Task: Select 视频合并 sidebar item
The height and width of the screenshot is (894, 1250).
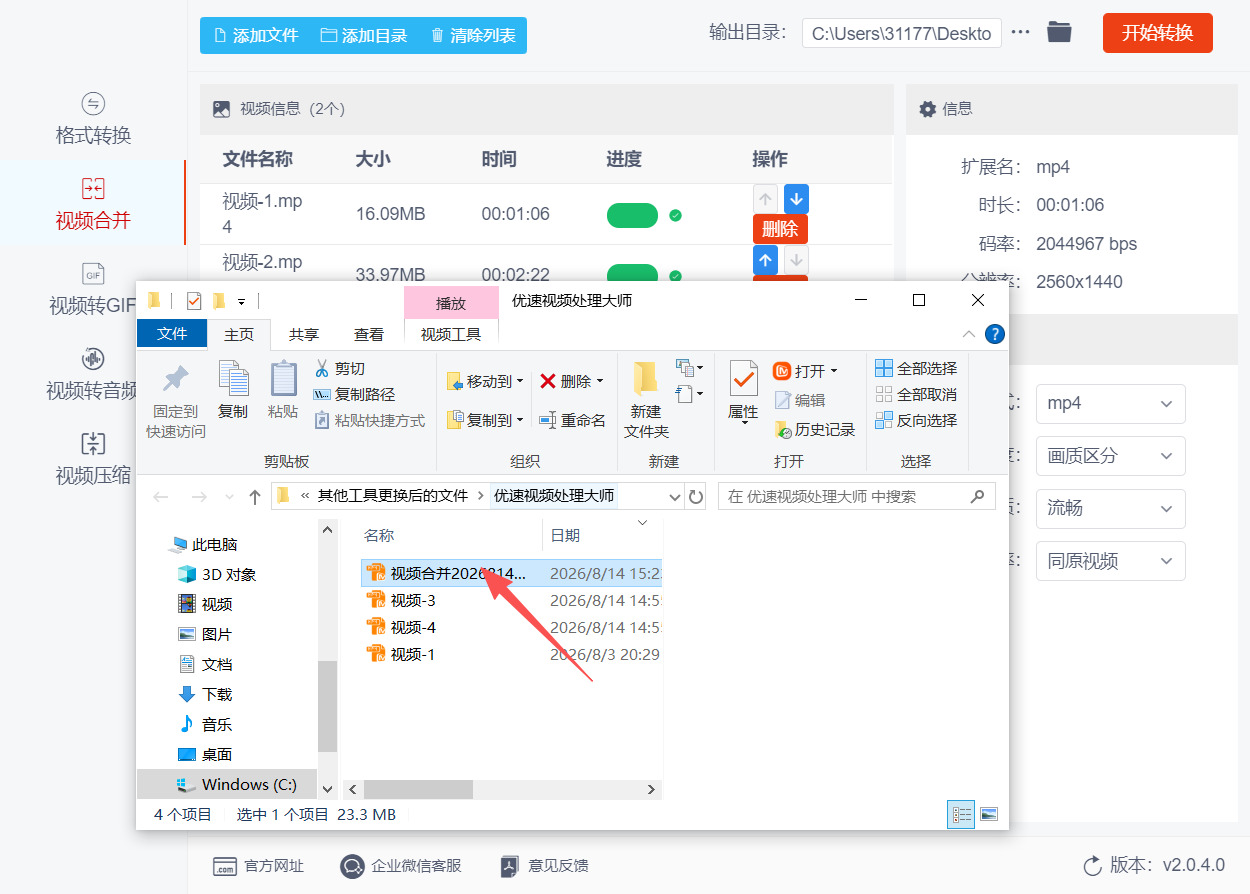Action: [x=93, y=204]
